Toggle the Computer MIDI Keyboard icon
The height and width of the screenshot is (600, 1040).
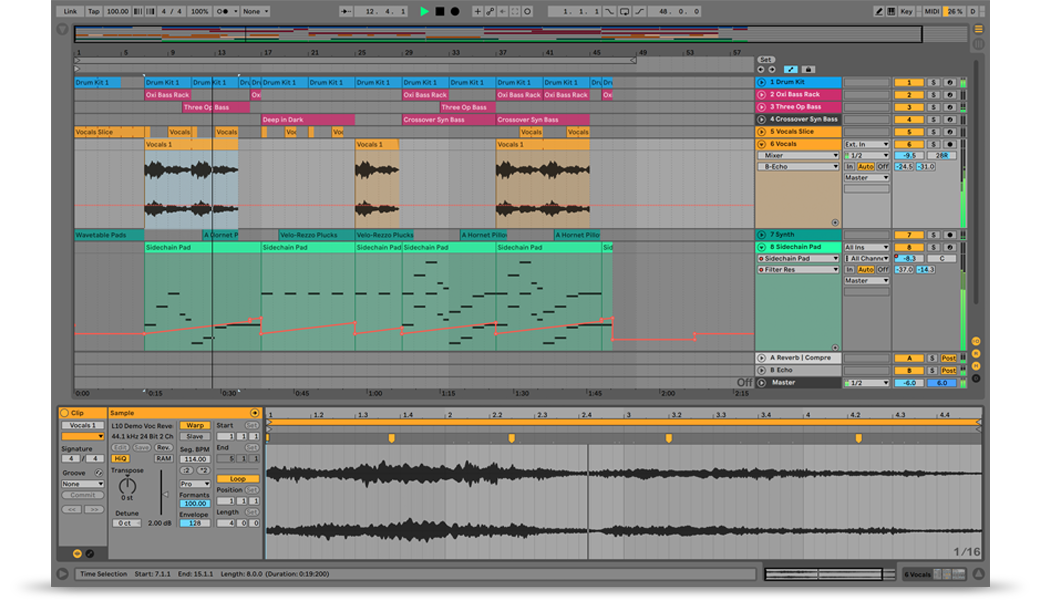(x=891, y=11)
